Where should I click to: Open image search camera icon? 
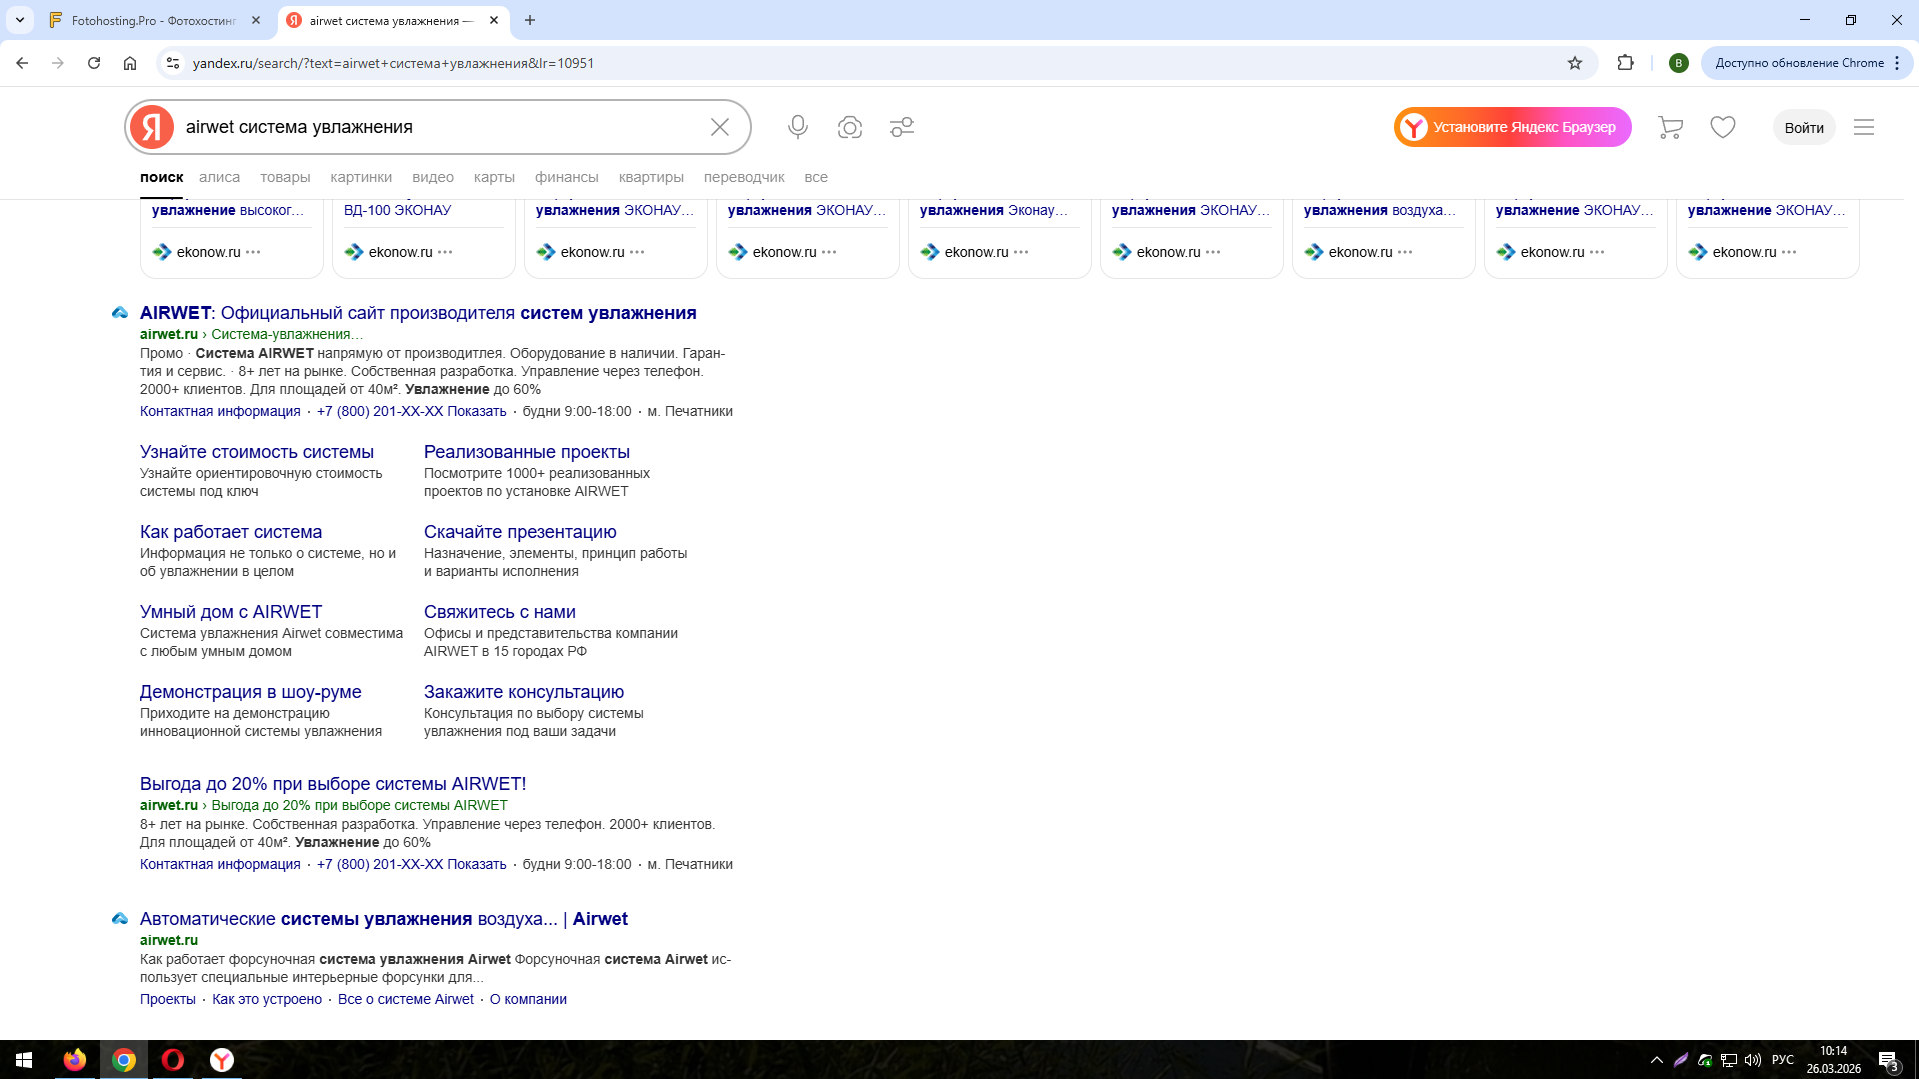pyautogui.click(x=850, y=127)
